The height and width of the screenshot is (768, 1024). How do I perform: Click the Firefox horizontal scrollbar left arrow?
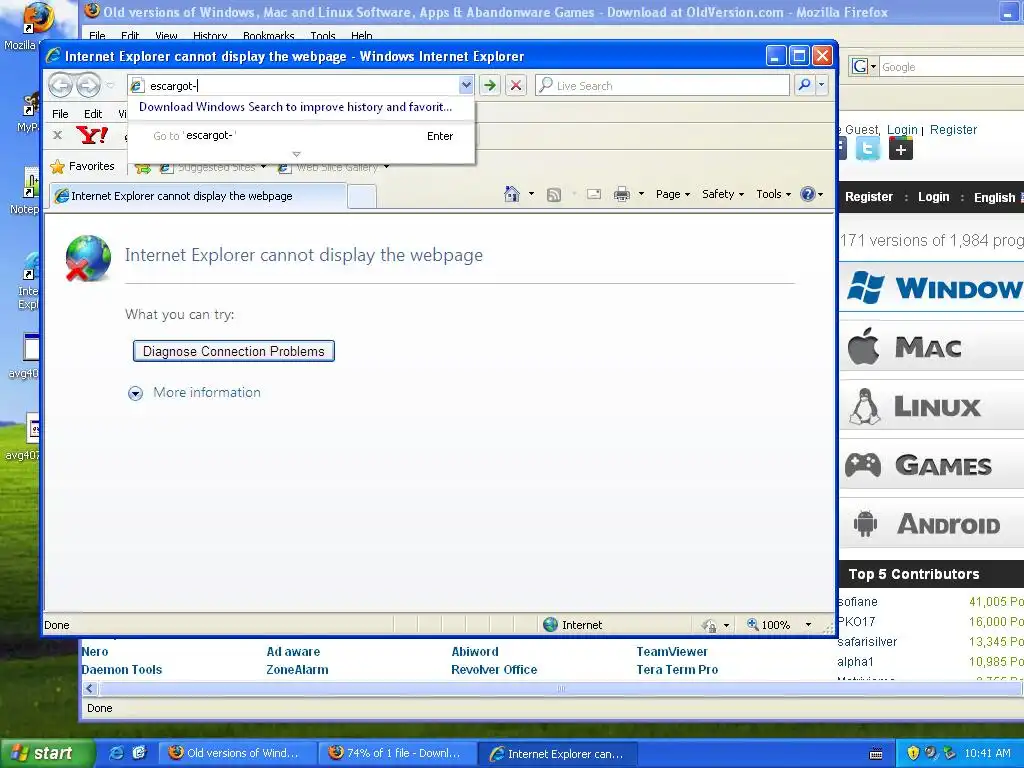tap(90, 688)
